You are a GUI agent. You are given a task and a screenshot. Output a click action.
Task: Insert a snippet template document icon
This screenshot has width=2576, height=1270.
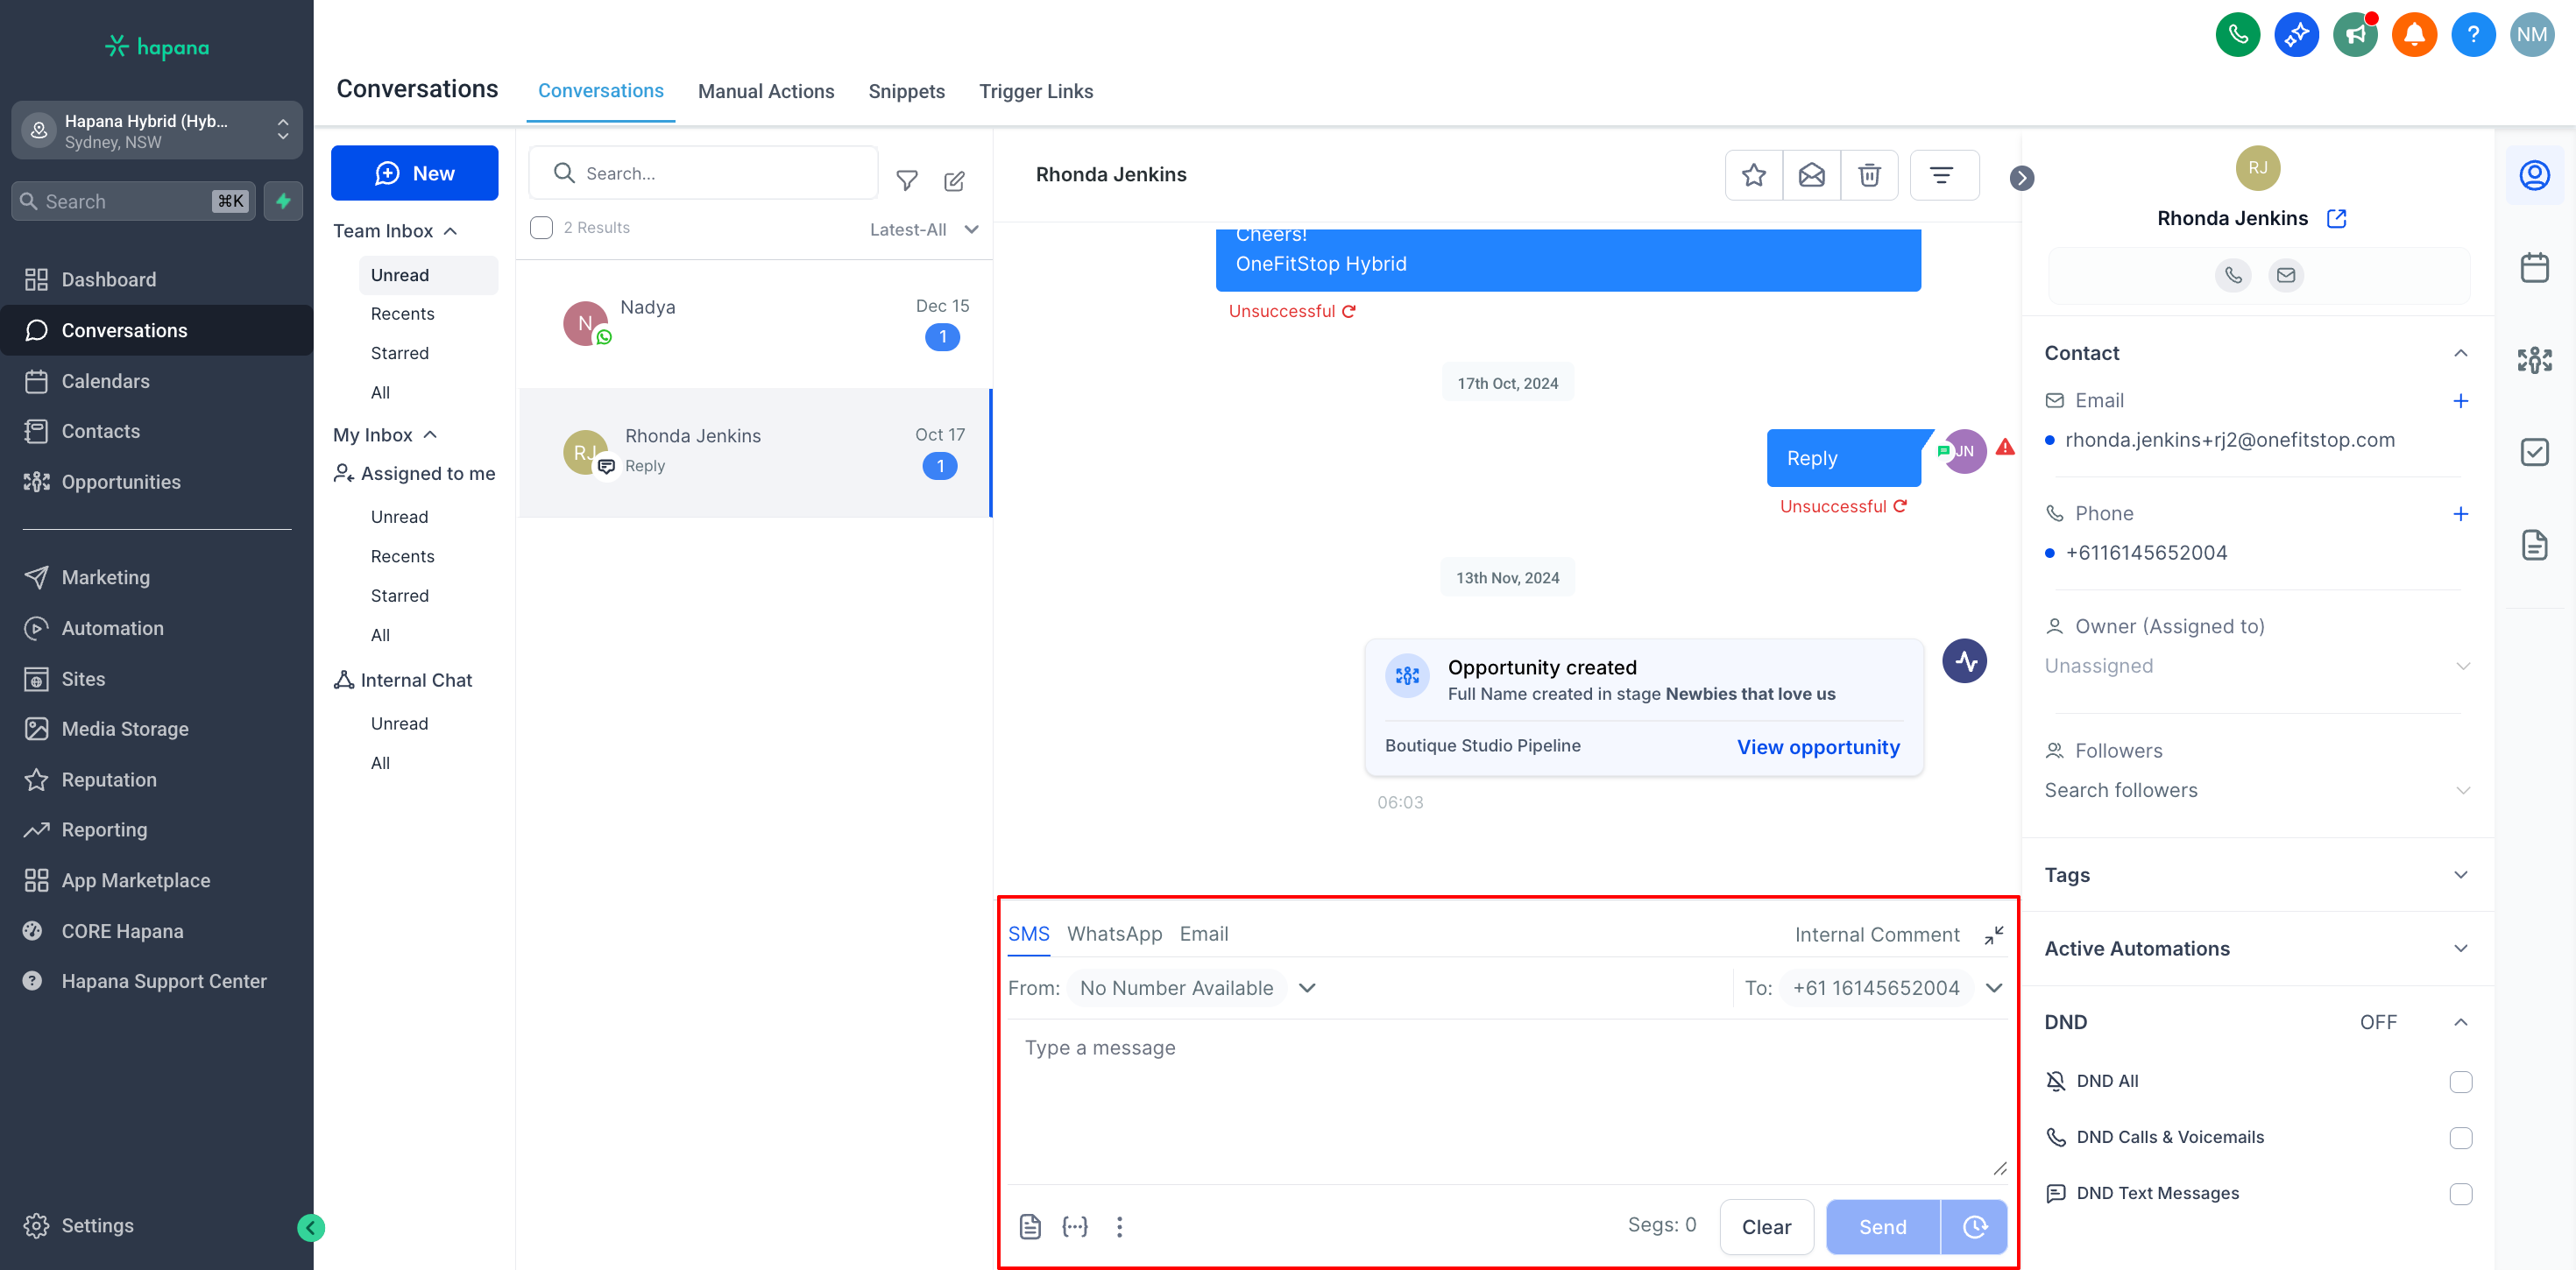tap(1030, 1226)
